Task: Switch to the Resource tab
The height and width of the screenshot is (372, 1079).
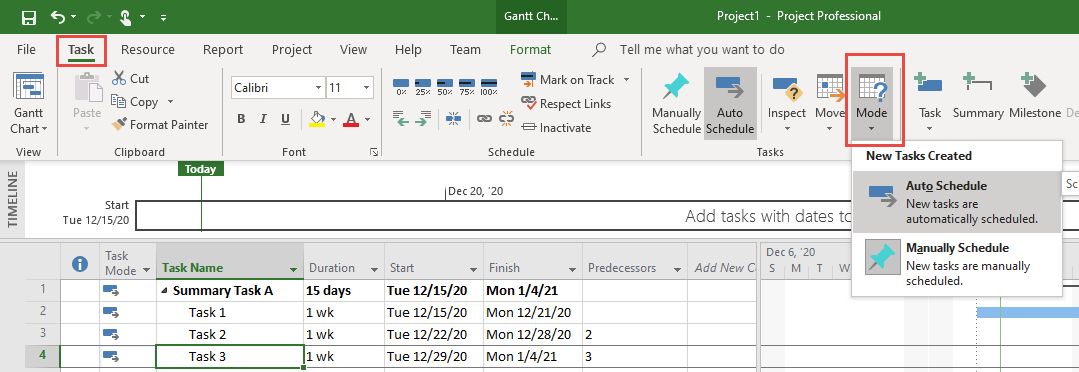Action: point(148,50)
